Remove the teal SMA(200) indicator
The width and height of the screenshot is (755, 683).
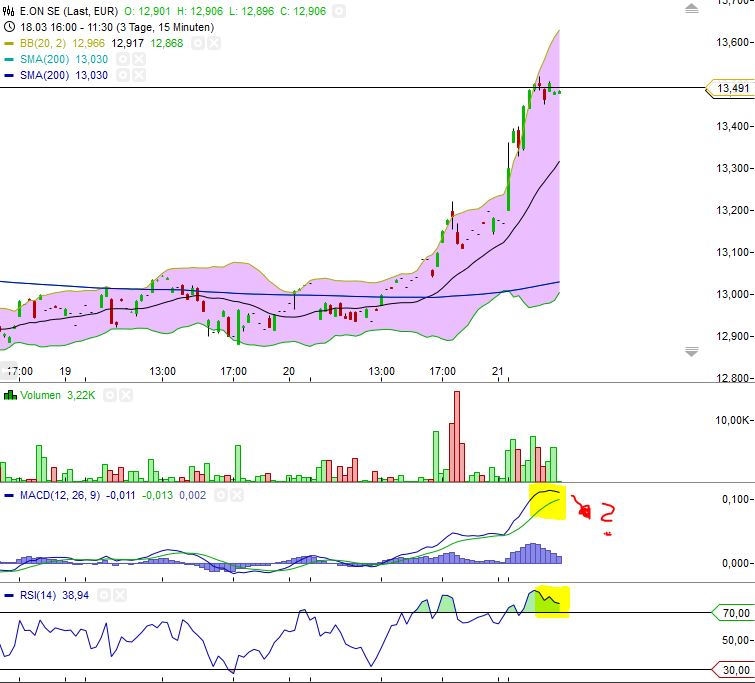139,59
